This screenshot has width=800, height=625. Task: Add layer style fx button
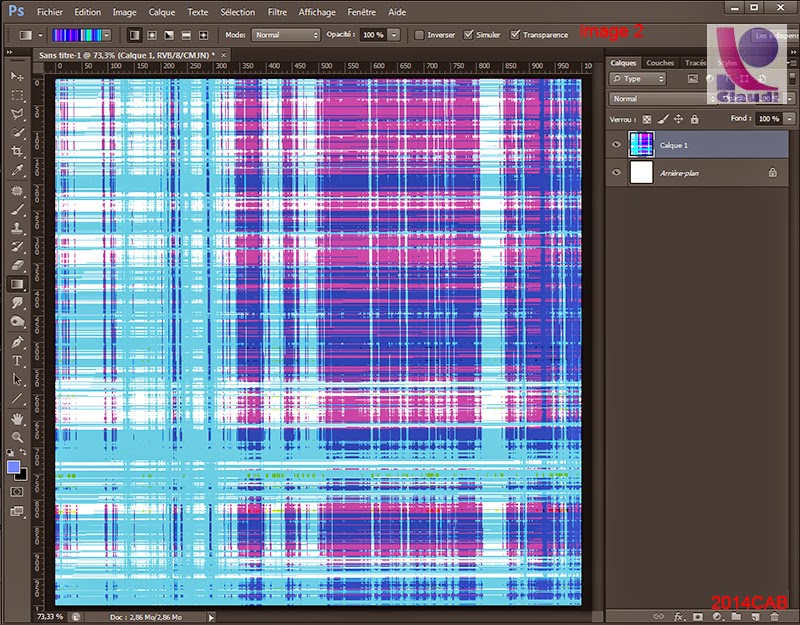(678, 617)
